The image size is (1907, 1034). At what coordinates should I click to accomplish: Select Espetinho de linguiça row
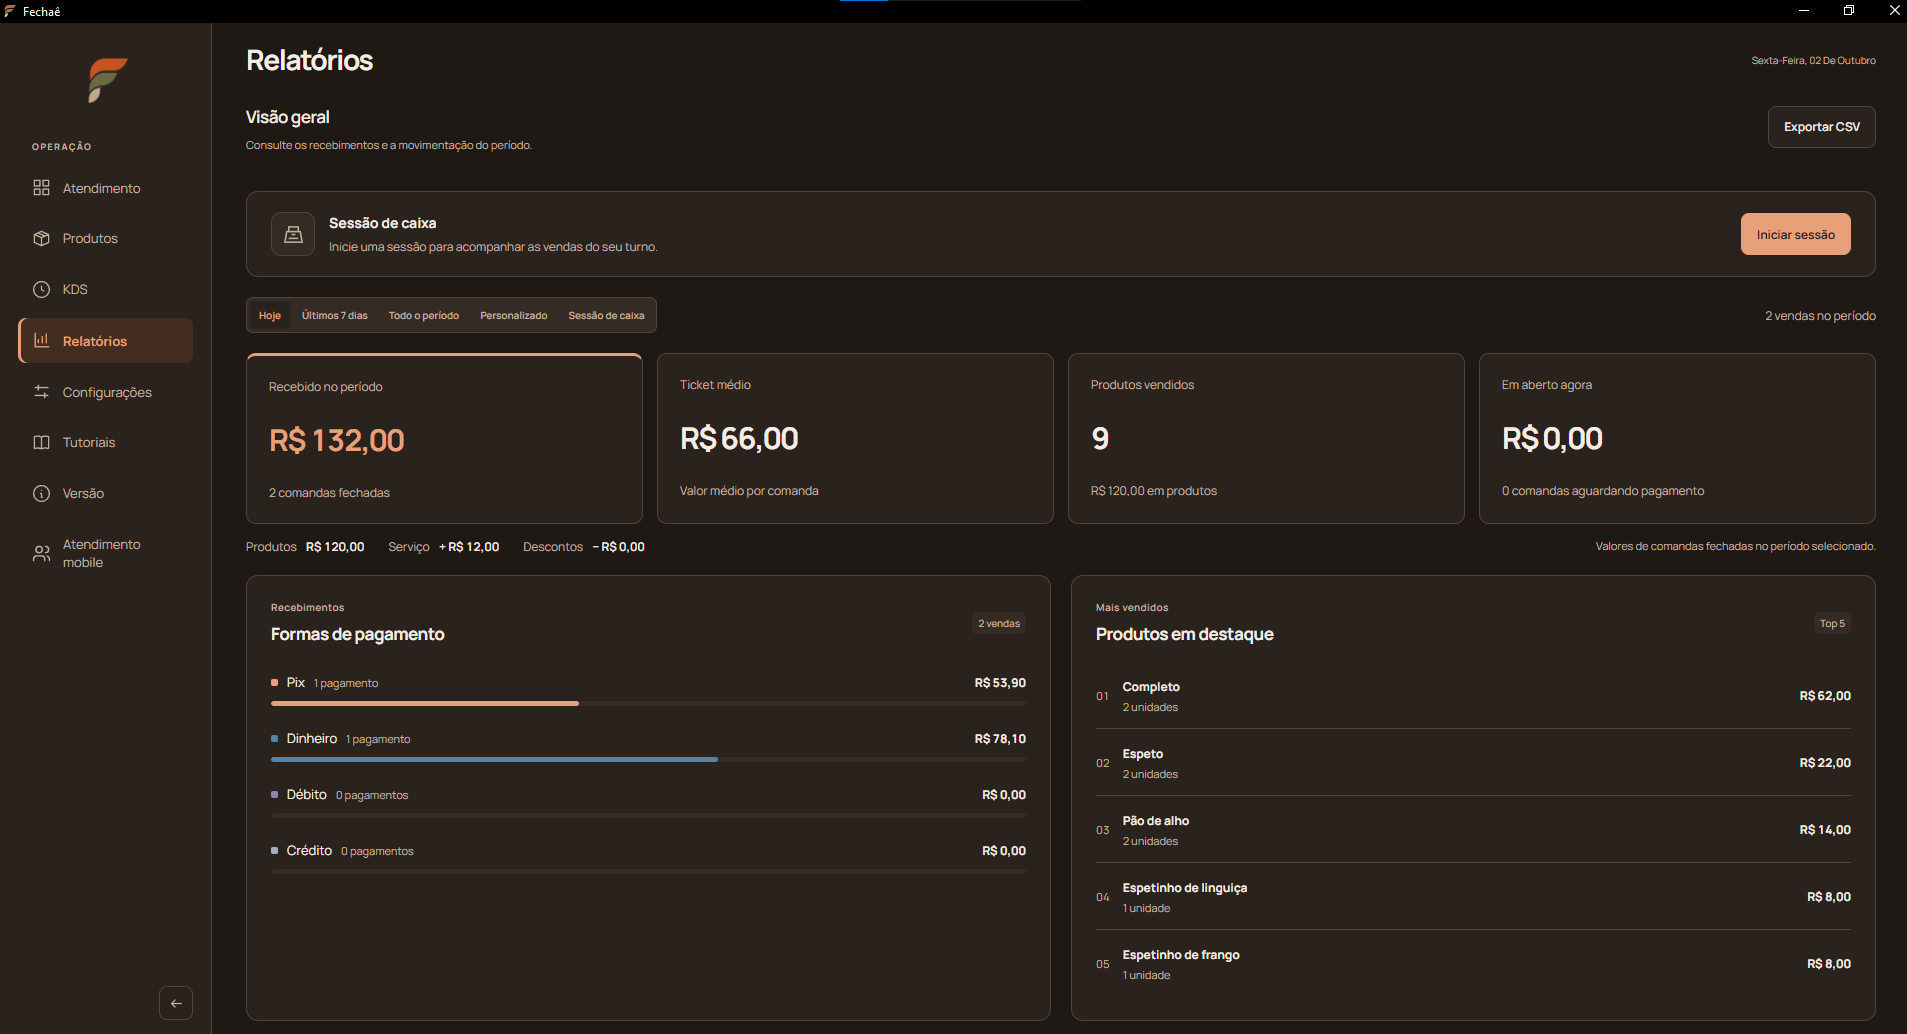click(x=1473, y=897)
